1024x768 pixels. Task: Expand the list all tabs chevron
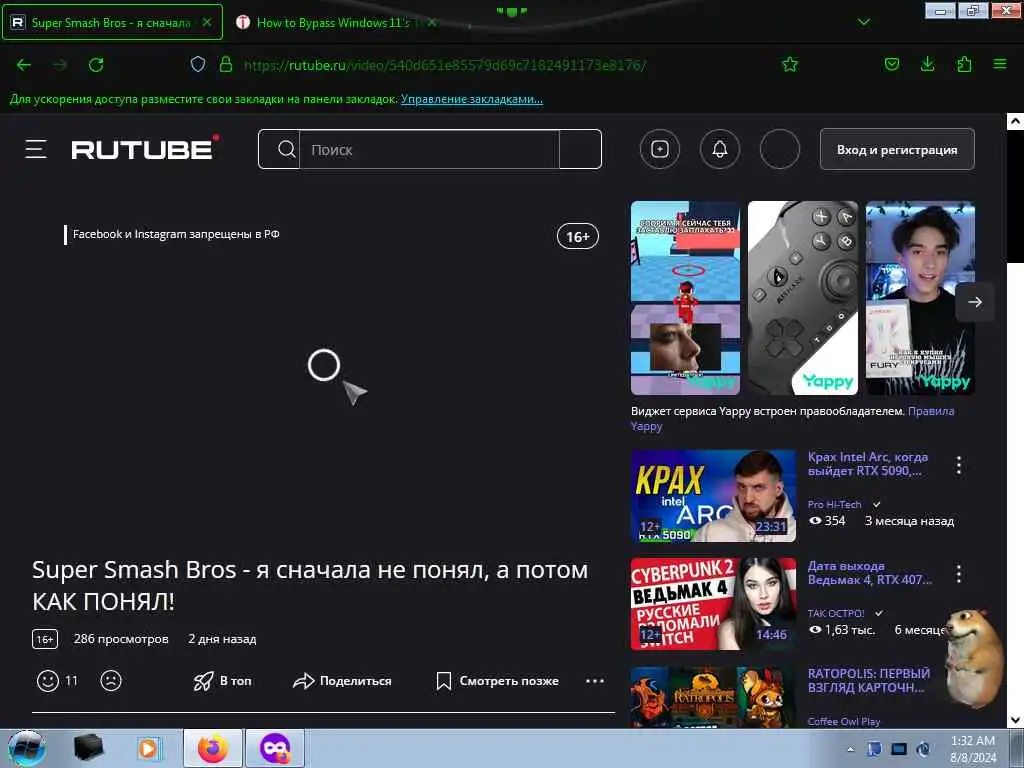(x=863, y=22)
